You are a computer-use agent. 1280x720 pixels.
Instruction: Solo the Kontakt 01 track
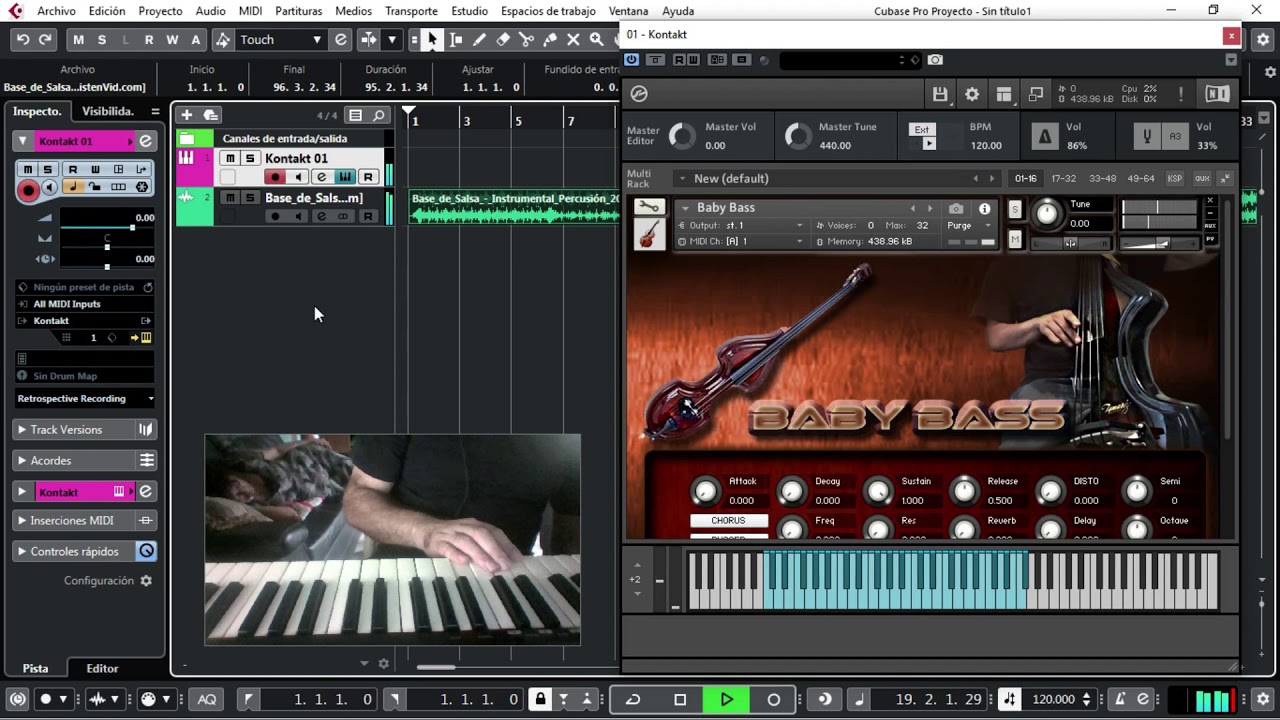pyautogui.click(x=250, y=158)
